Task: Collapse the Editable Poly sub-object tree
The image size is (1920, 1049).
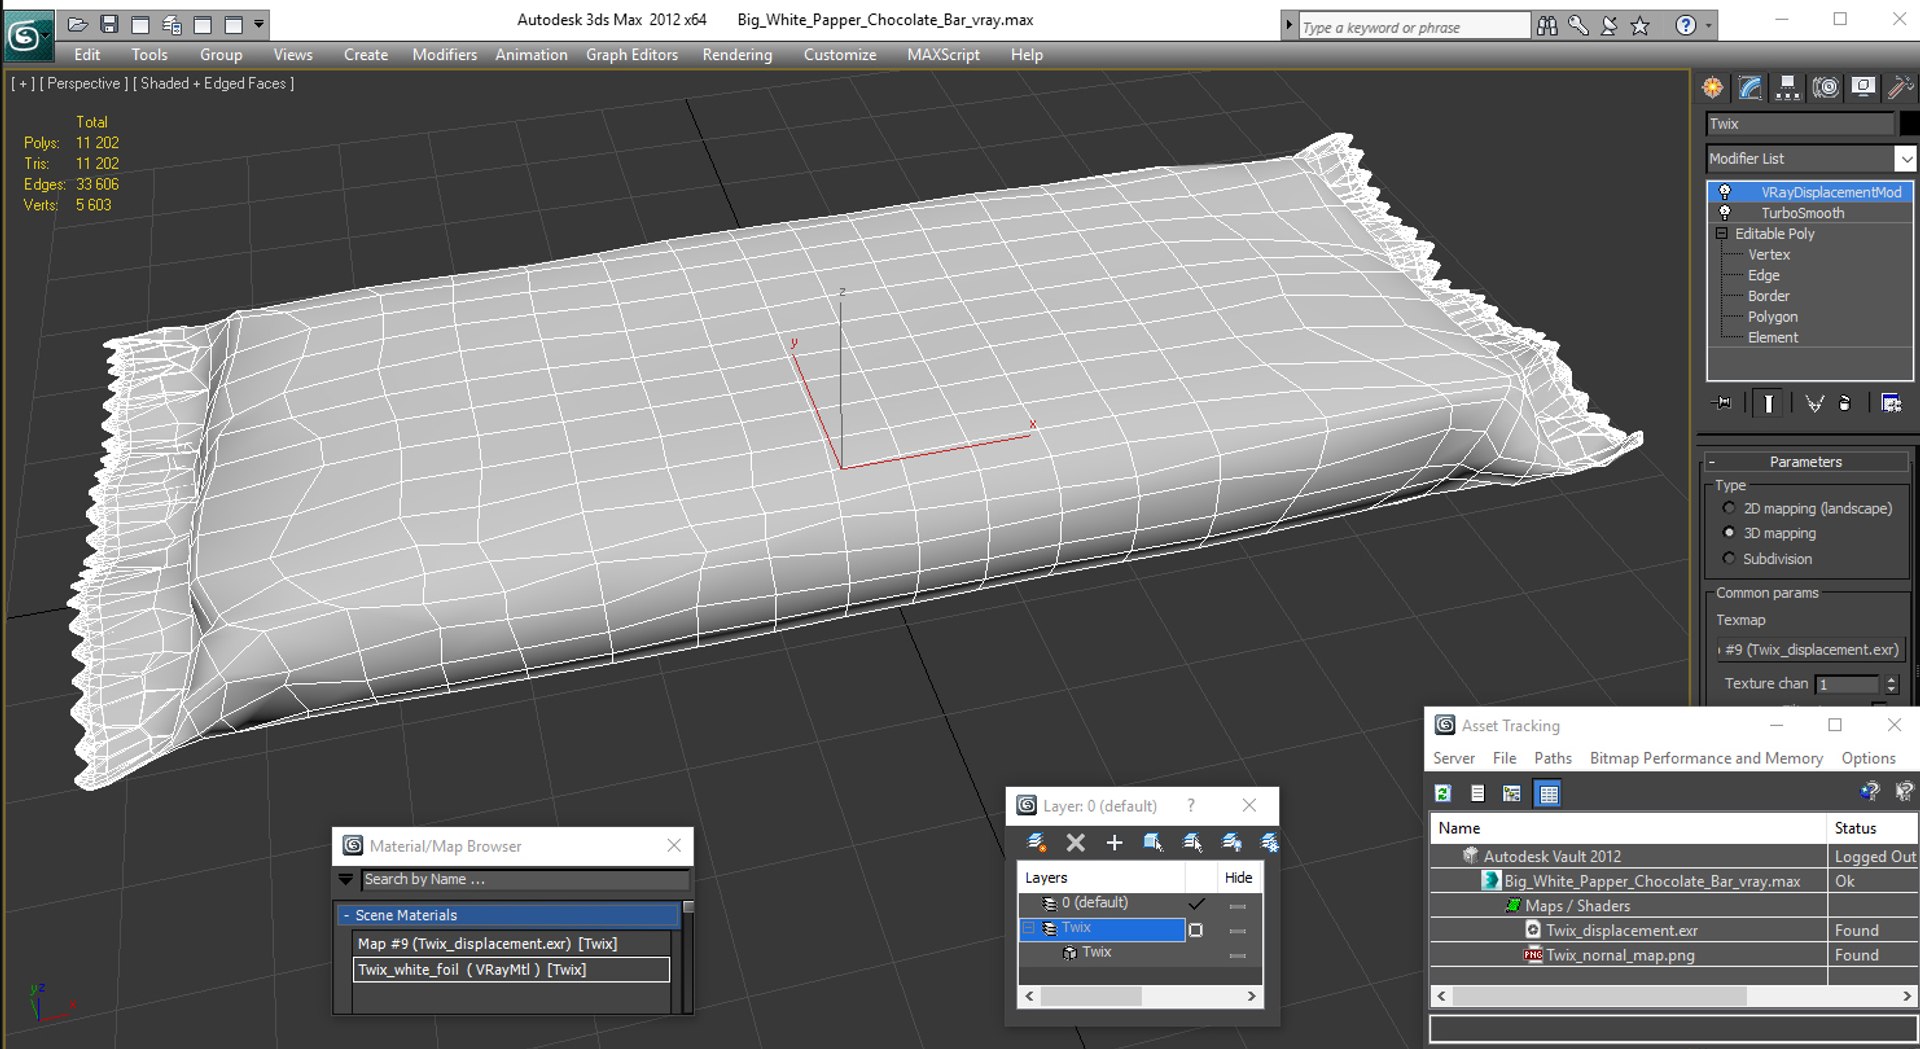Action: click(x=1722, y=234)
